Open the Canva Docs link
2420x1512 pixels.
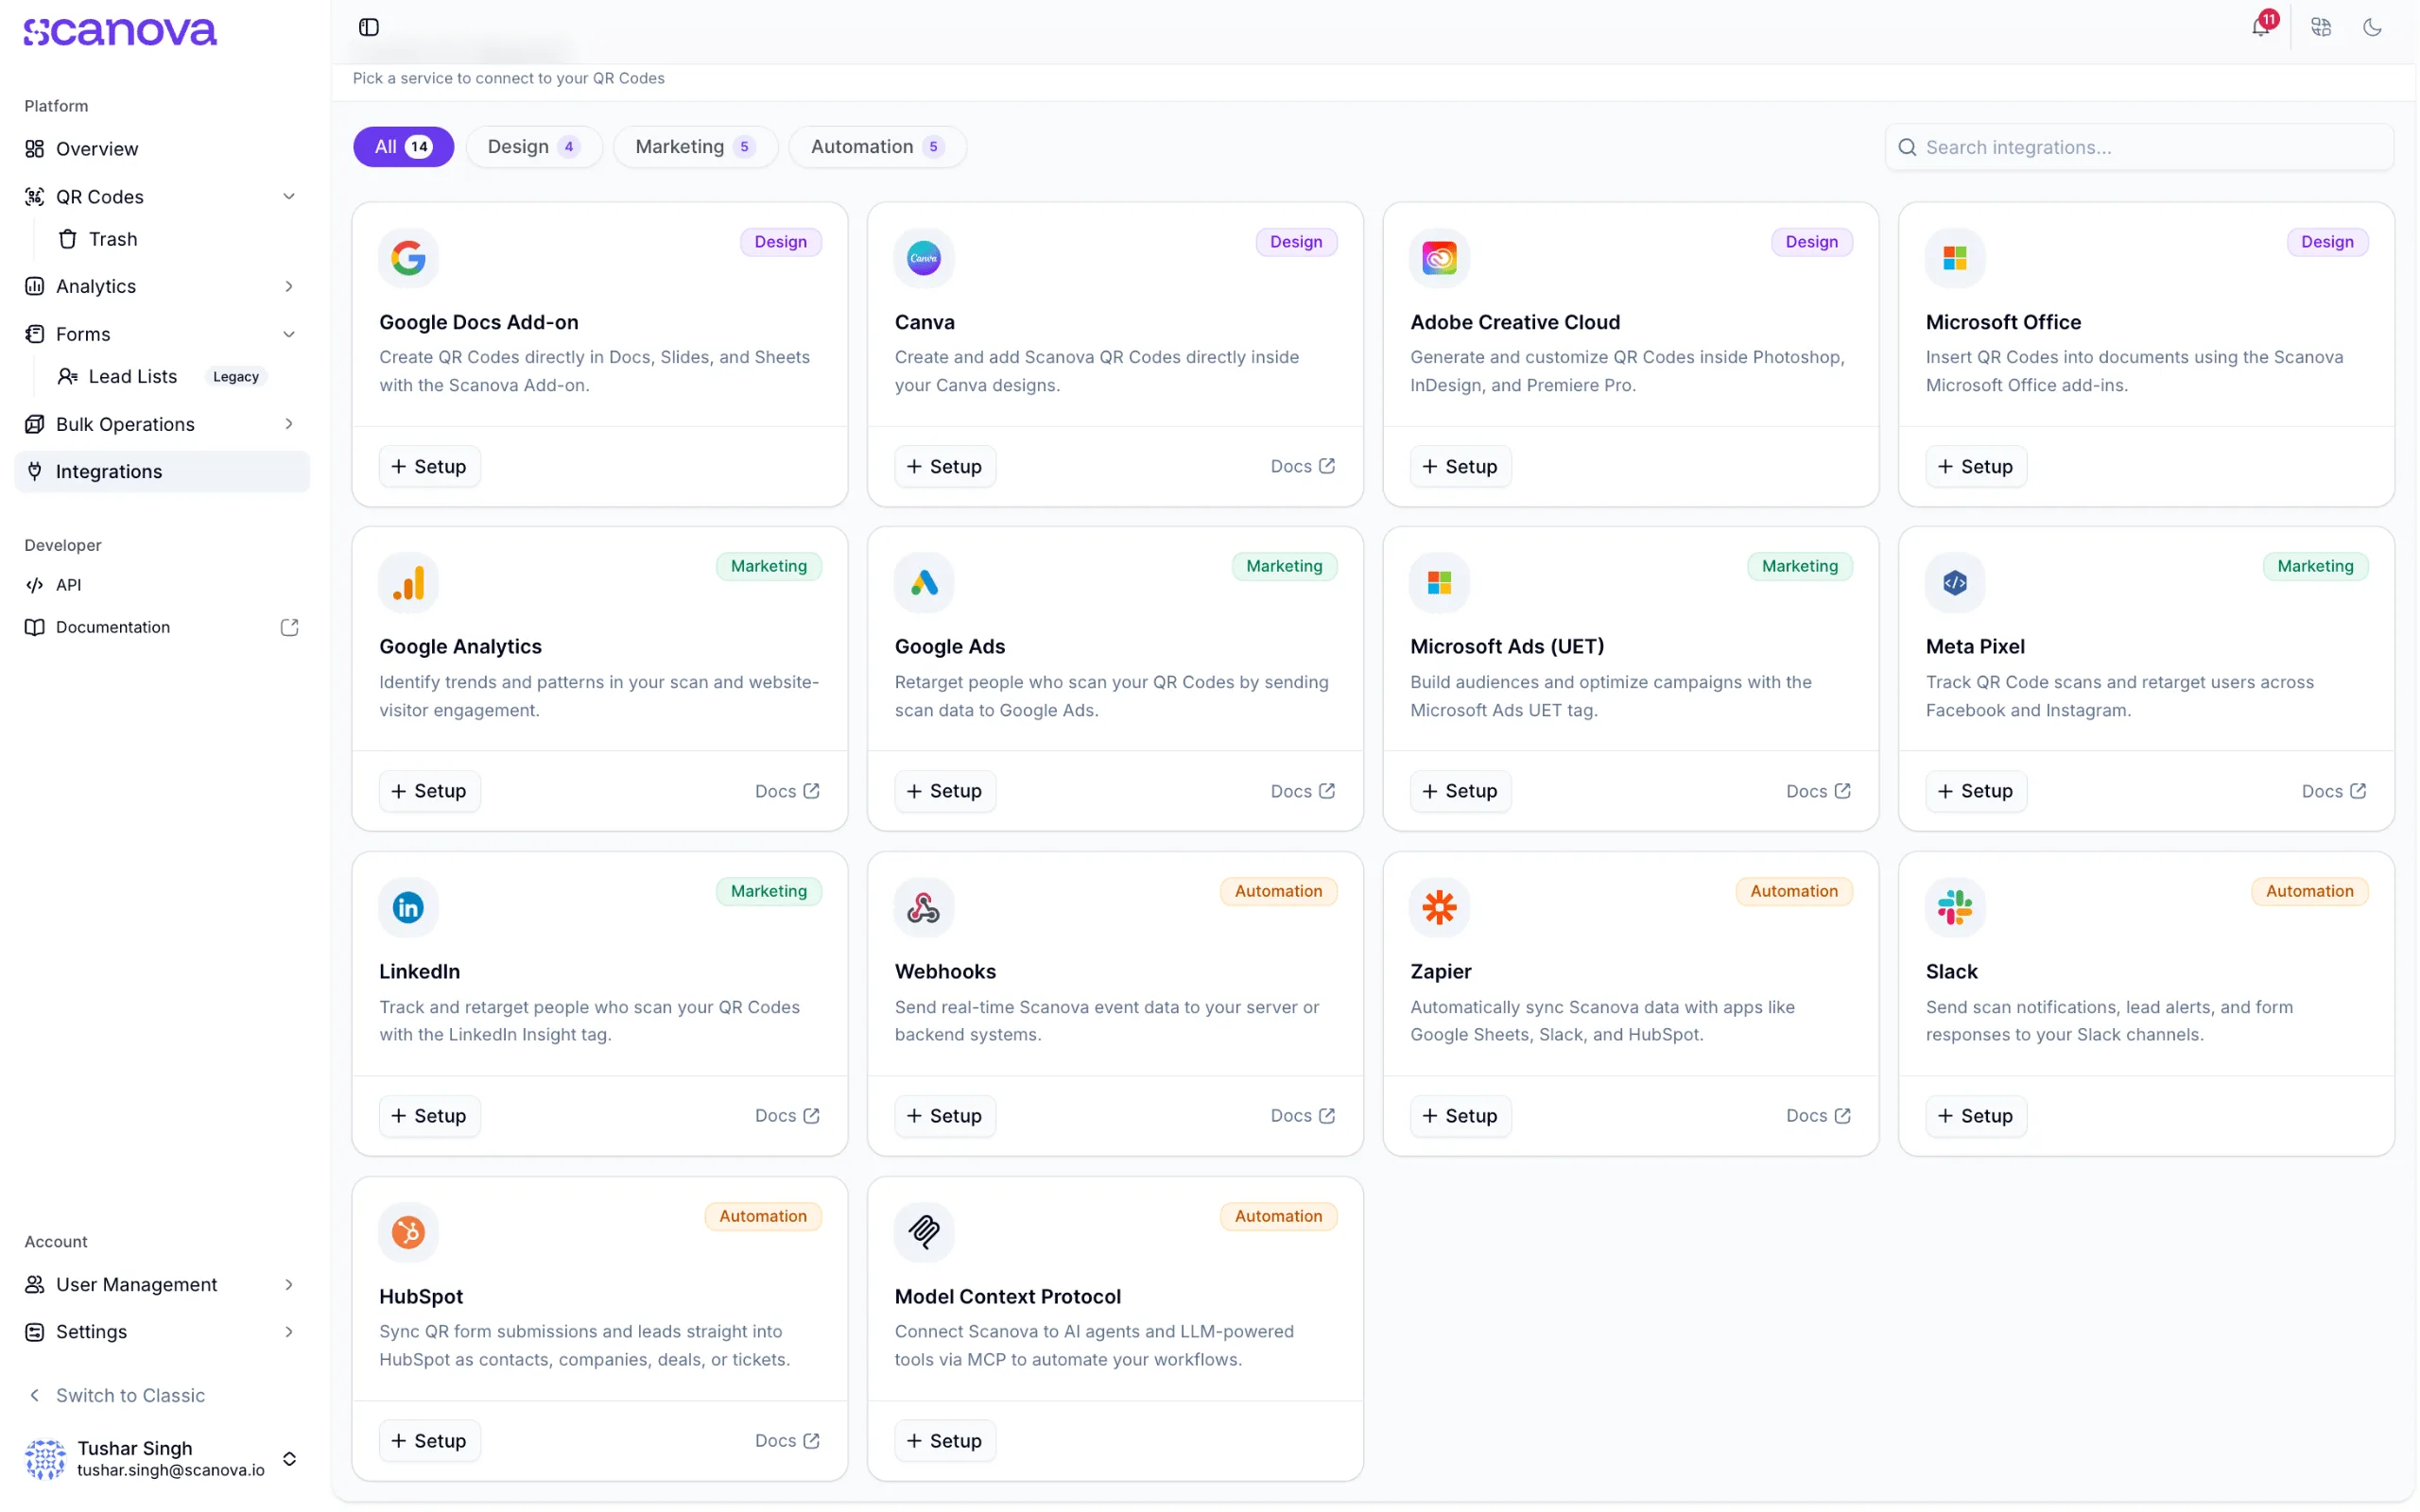1303,466
